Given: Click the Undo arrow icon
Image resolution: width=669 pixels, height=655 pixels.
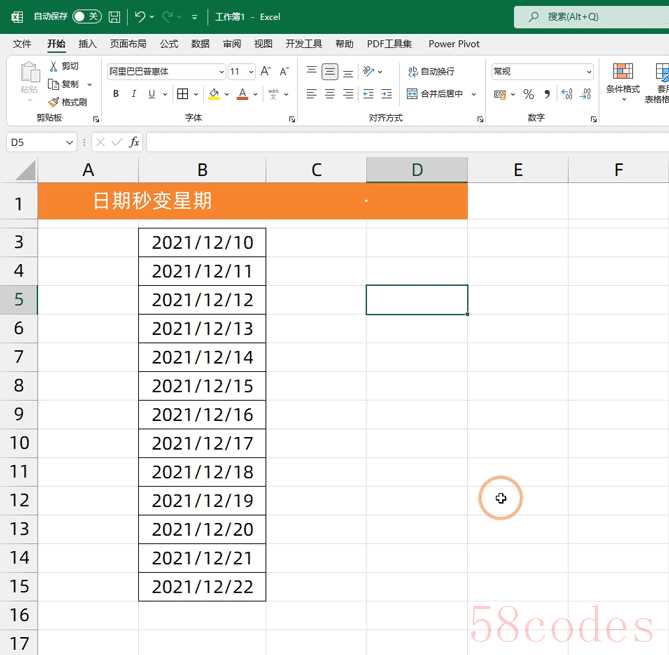Looking at the screenshot, I should pyautogui.click(x=140, y=17).
